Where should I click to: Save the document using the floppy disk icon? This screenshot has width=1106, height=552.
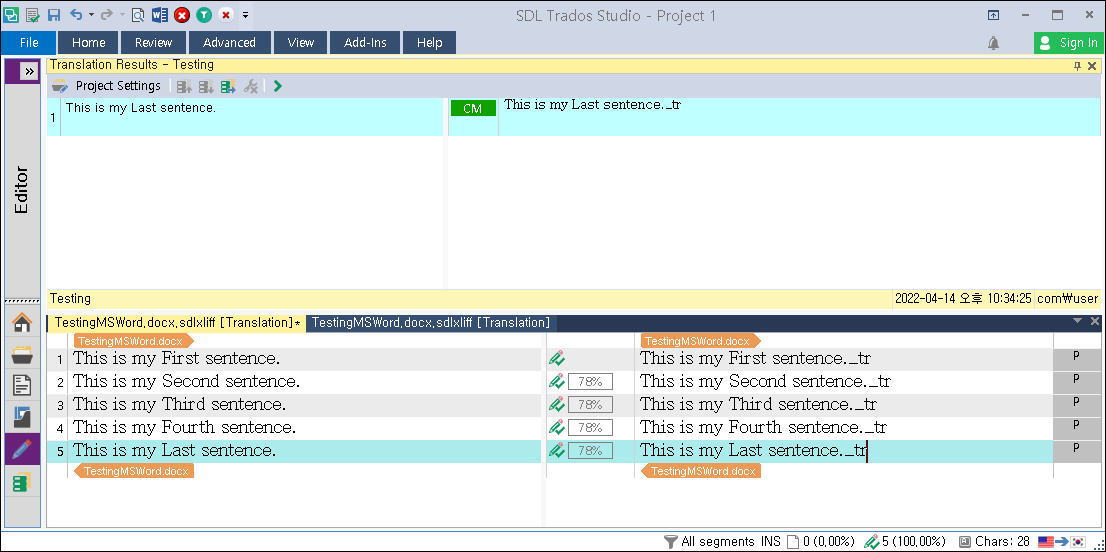[x=54, y=14]
